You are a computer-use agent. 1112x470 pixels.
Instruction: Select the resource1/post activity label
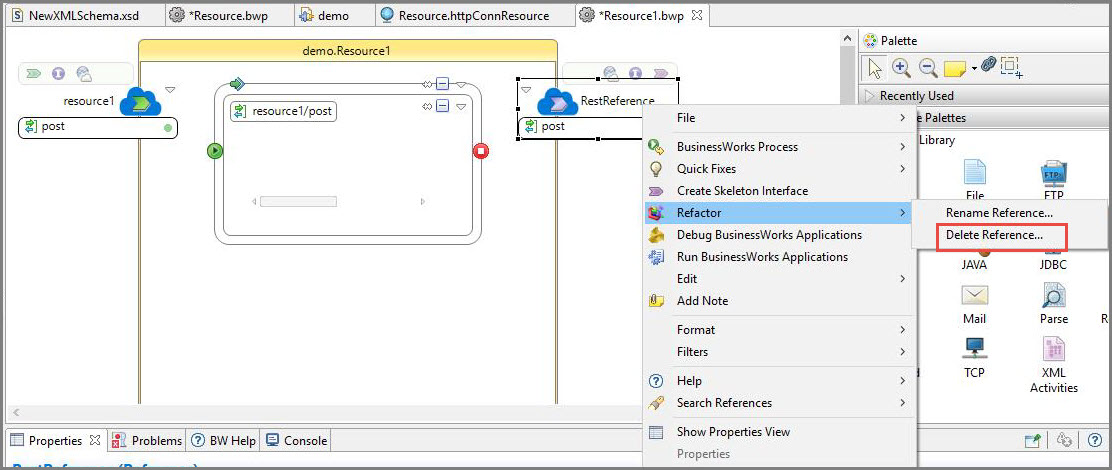284,111
